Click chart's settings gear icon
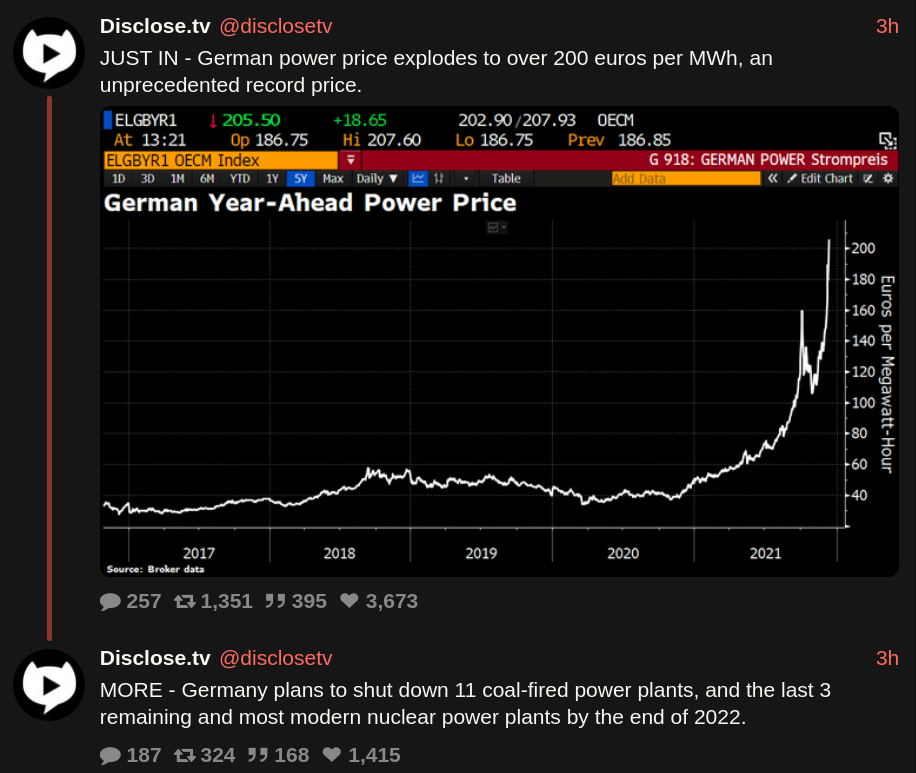 888,179
